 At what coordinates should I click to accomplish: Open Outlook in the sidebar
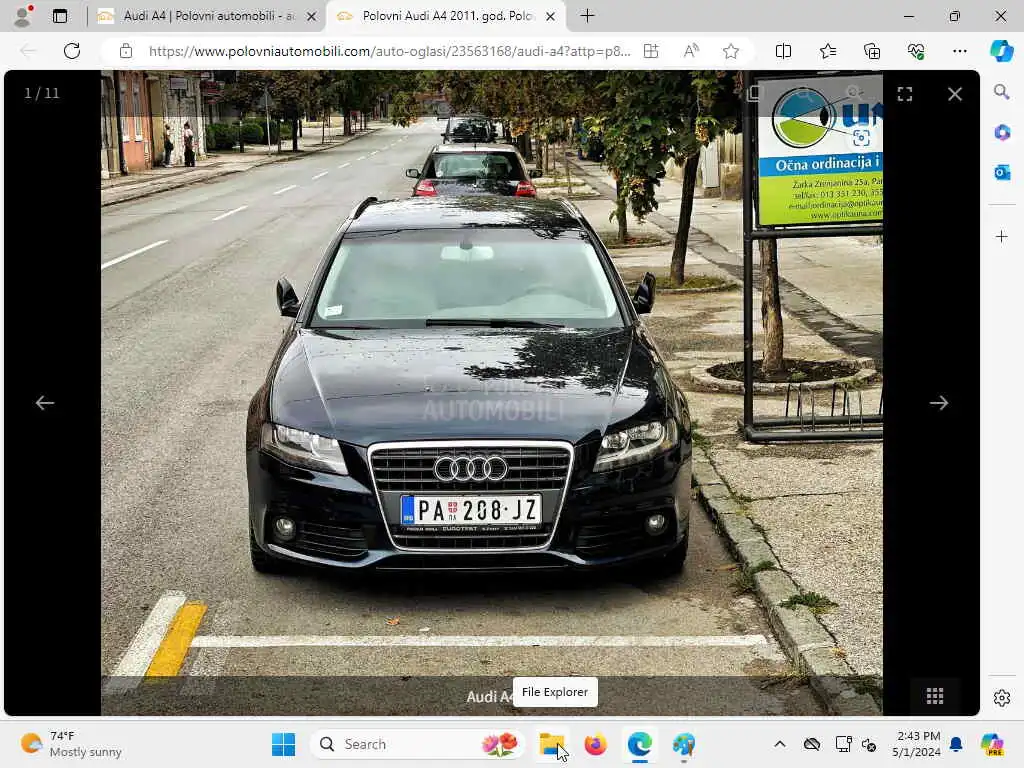[1001, 172]
